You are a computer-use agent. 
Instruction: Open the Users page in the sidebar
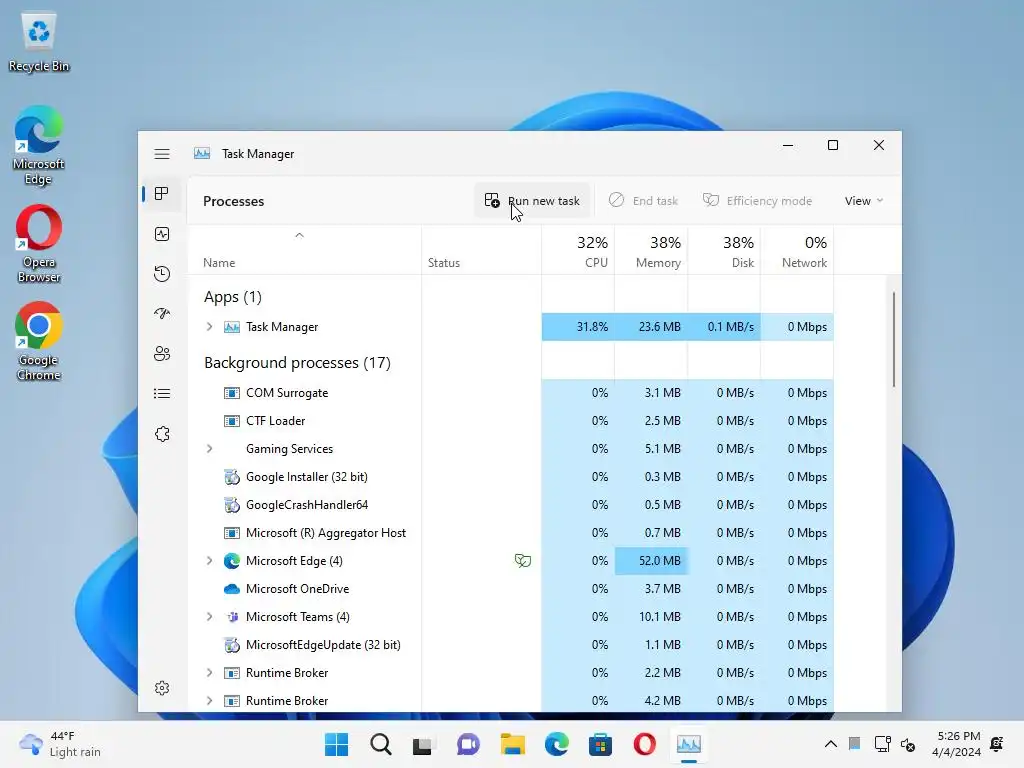(162, 353)
